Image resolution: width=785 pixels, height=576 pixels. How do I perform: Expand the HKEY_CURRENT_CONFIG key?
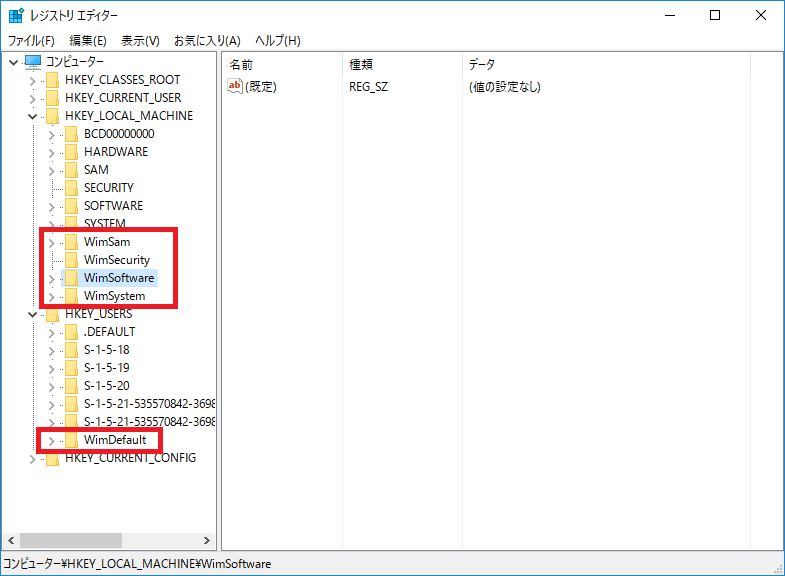click(x=33, y=459)
